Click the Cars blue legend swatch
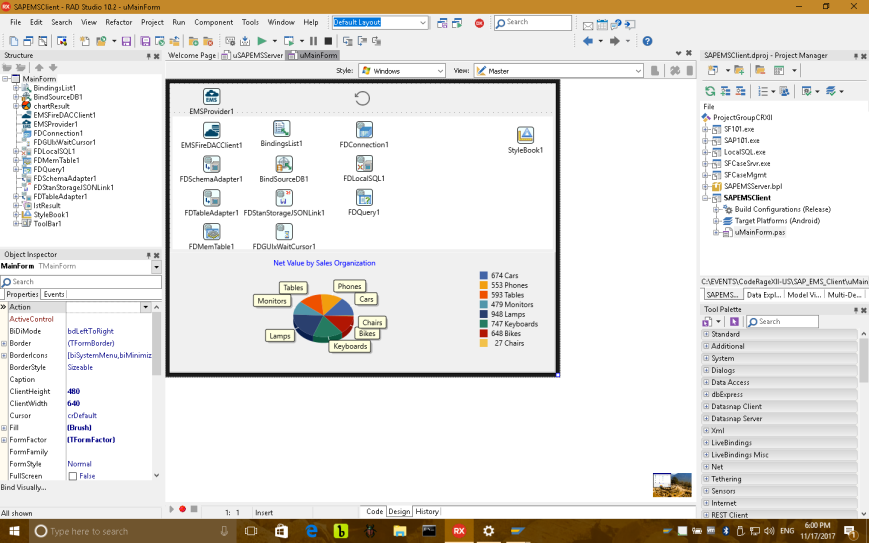This screenshot has width=869, height=543. (x=484, y=275)
